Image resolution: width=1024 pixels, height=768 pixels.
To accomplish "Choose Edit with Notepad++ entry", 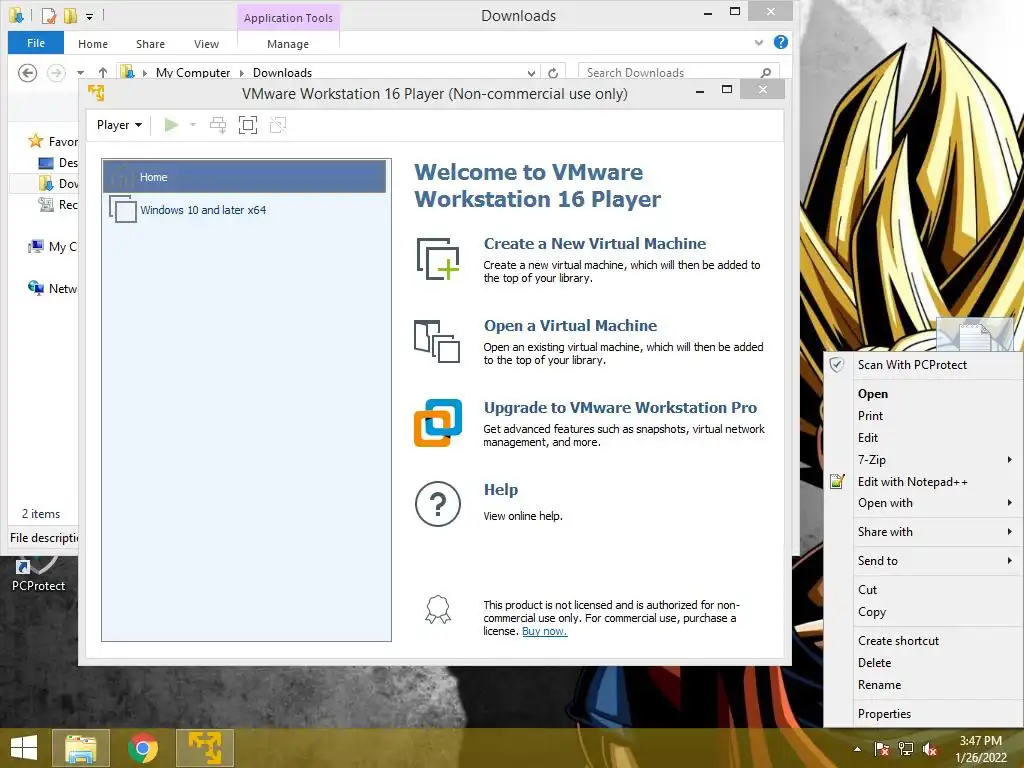I will tap(923, 482).
